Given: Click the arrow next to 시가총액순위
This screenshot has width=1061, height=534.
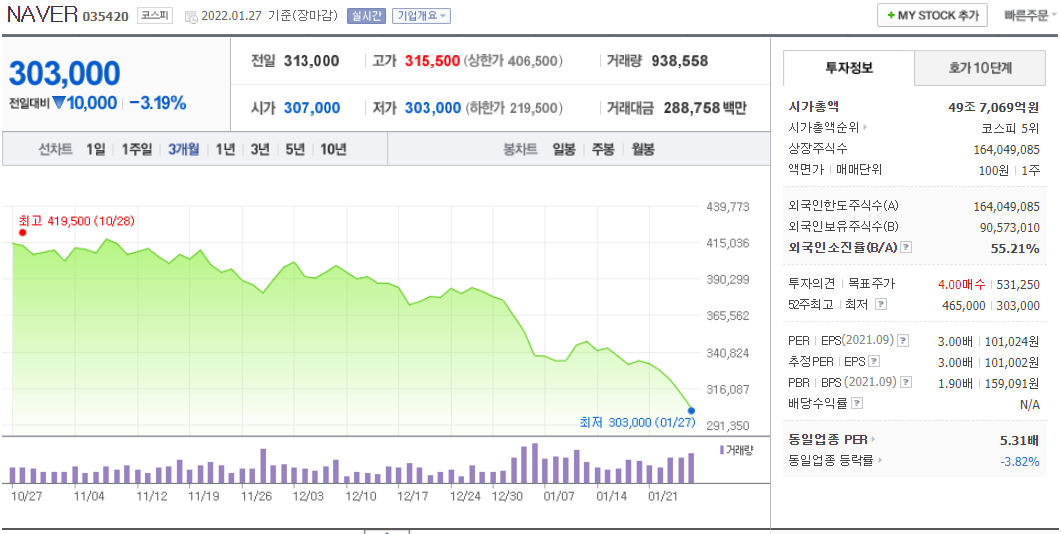Looking at the screenshot, I should click(865, 127).
